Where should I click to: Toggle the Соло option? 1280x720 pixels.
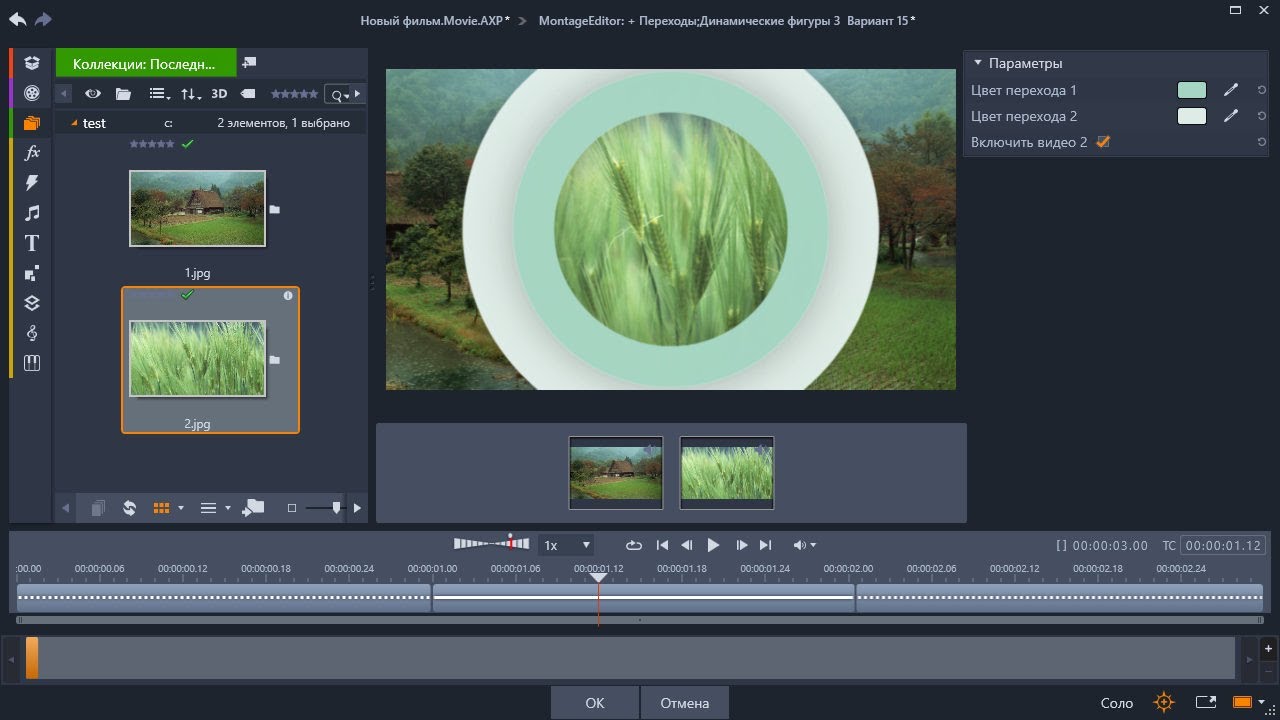point(1117,703)
